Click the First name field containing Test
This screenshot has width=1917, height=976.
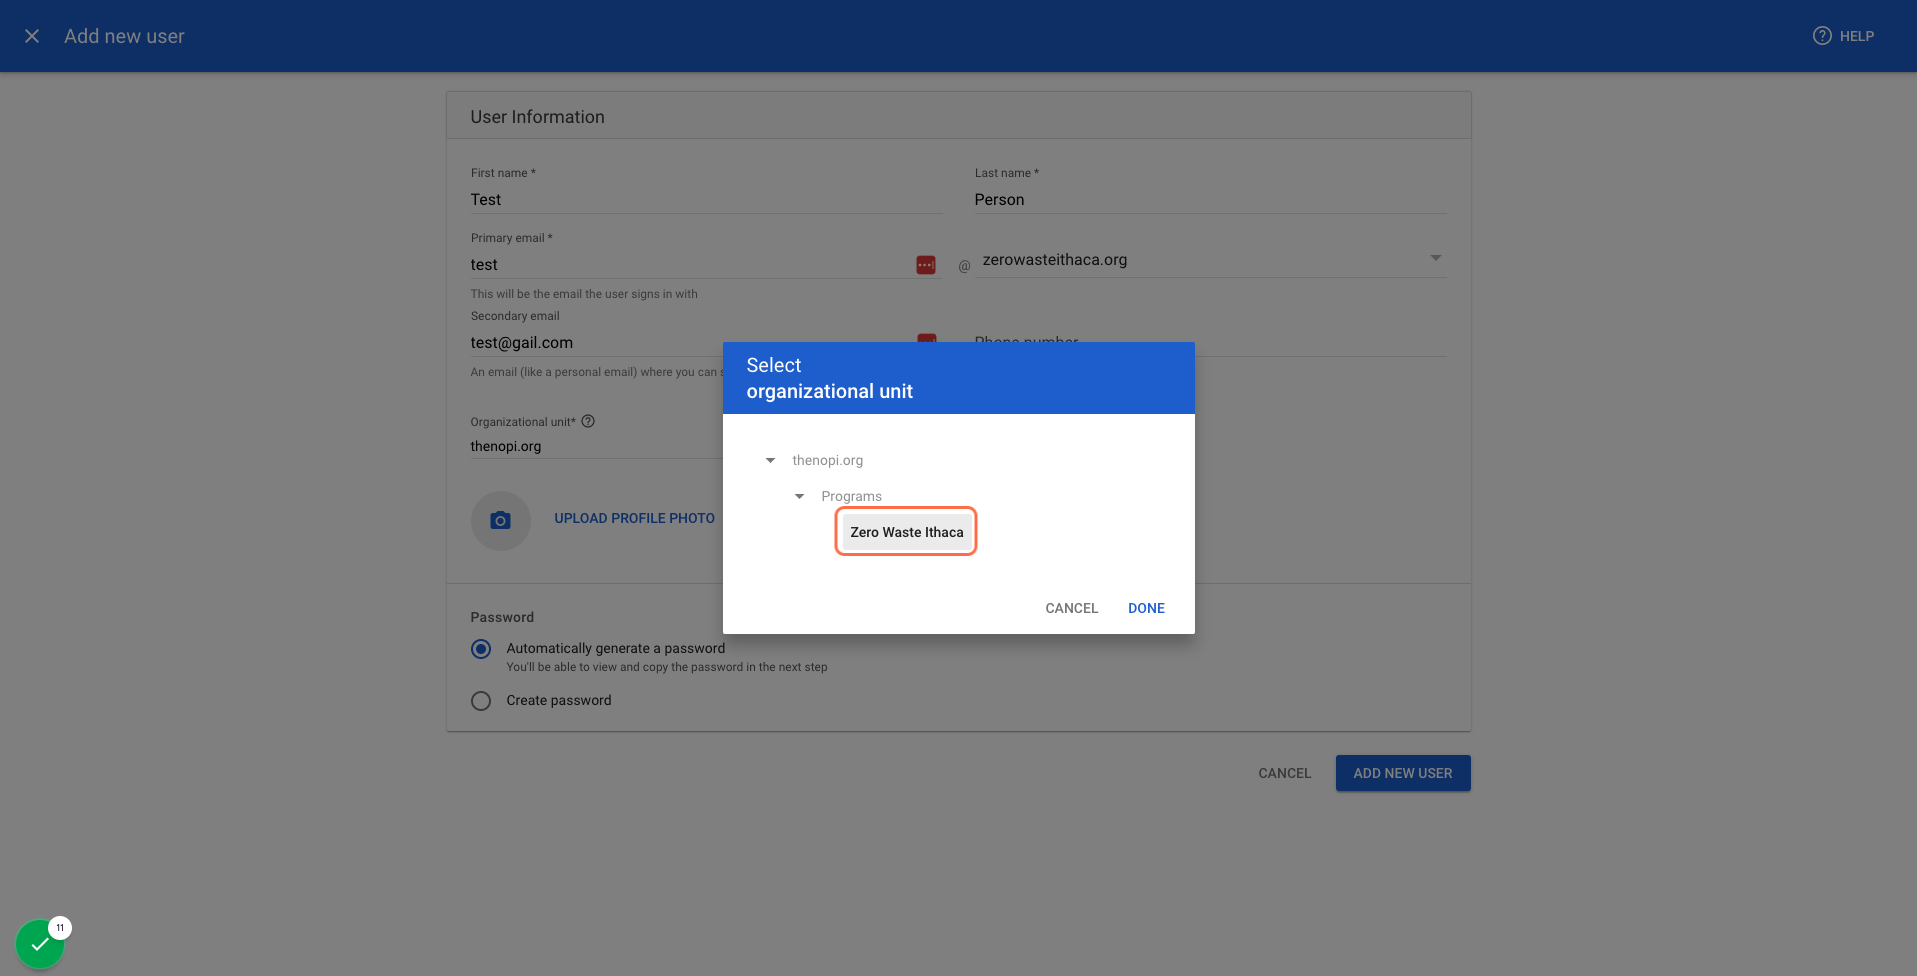point(707,200)
